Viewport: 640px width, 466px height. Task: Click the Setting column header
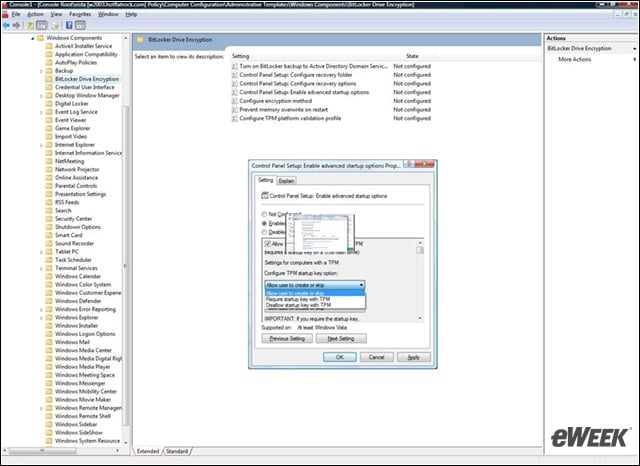(x=310, y=56)
